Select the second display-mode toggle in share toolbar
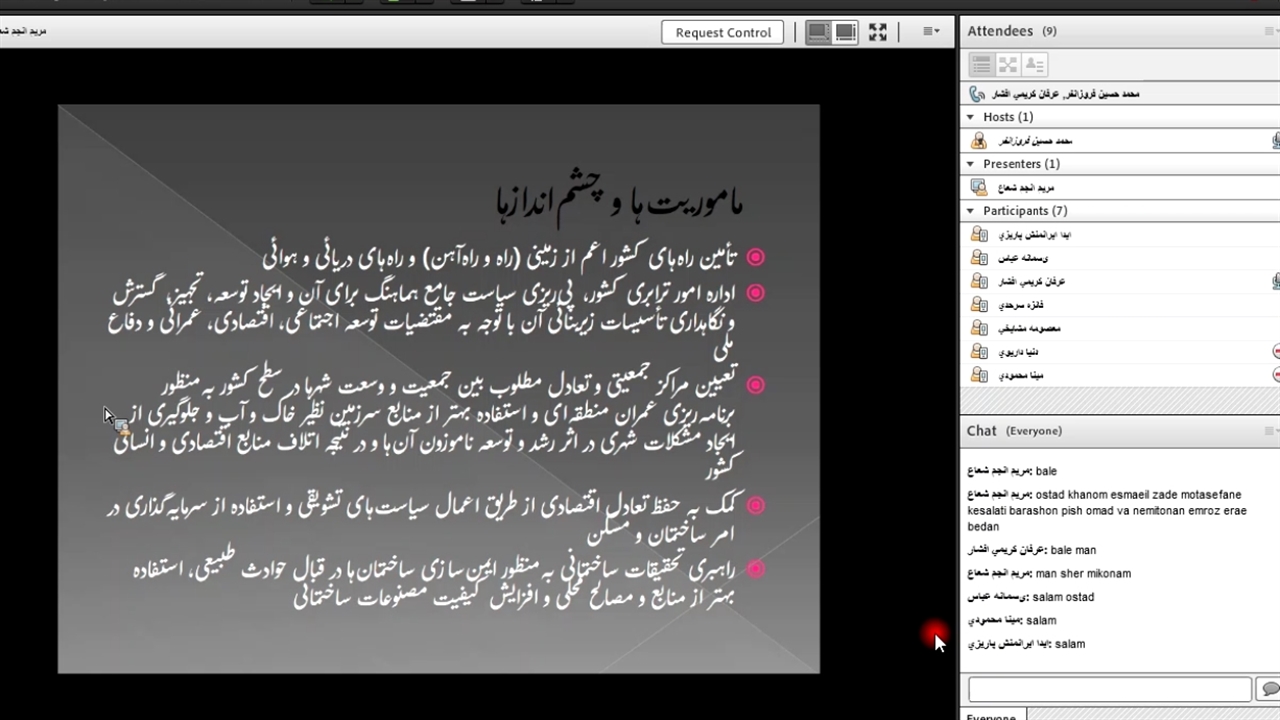This screenshot has height=720, width=1280. [x=846, y=32]
